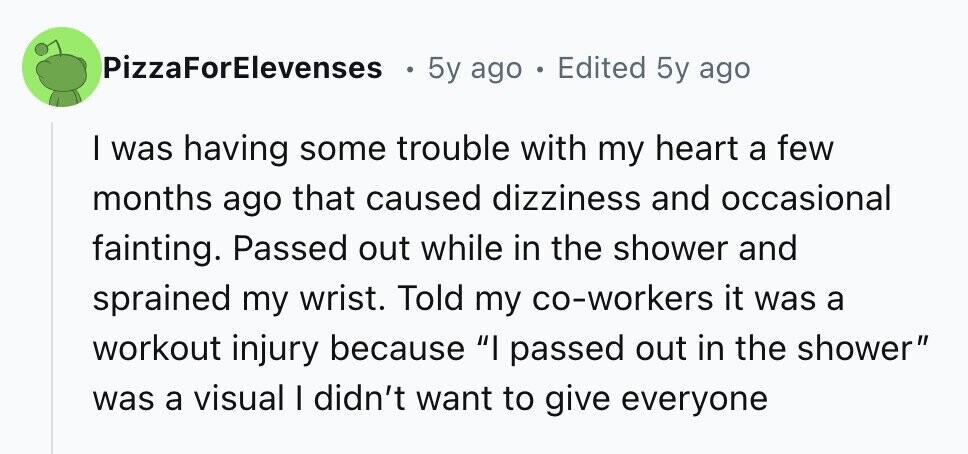
Task: Click the 'Edited 5y ago' label
Action: click(x=654, y=69)
